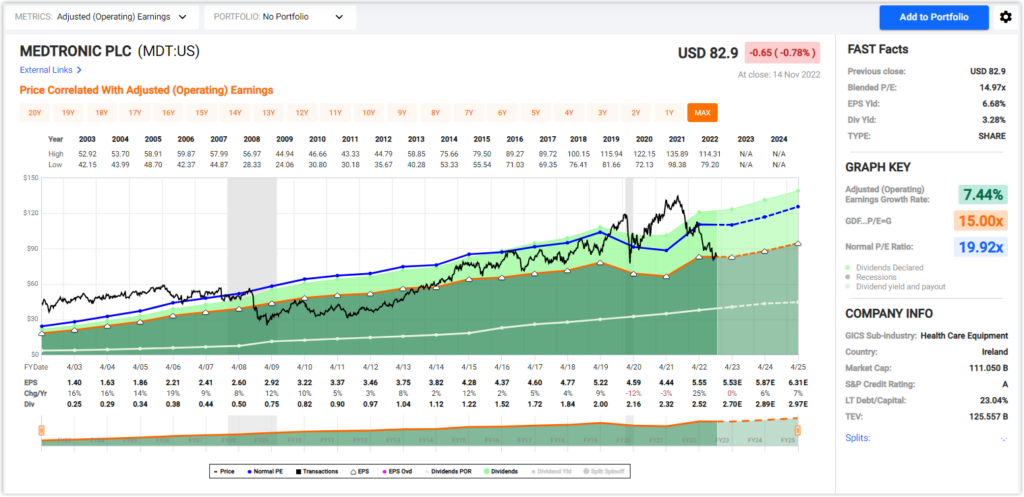Select the 7Y time range tab
The image size is (1024, 497).
point(469,113)
